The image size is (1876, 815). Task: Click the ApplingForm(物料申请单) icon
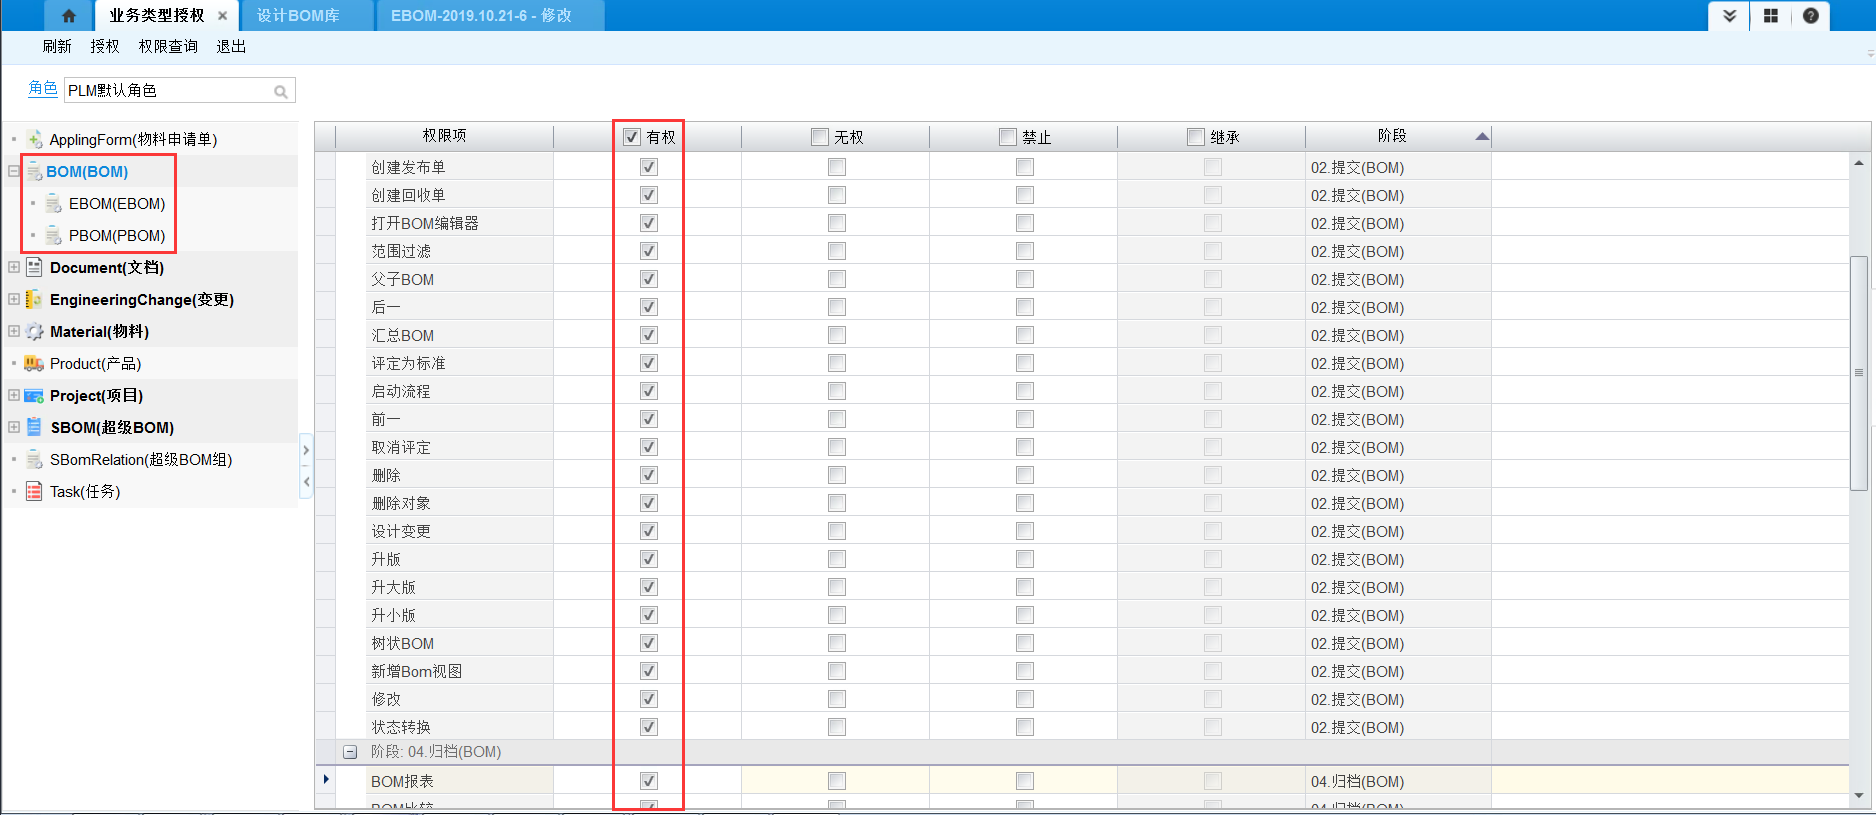click(x=34, y=140)
